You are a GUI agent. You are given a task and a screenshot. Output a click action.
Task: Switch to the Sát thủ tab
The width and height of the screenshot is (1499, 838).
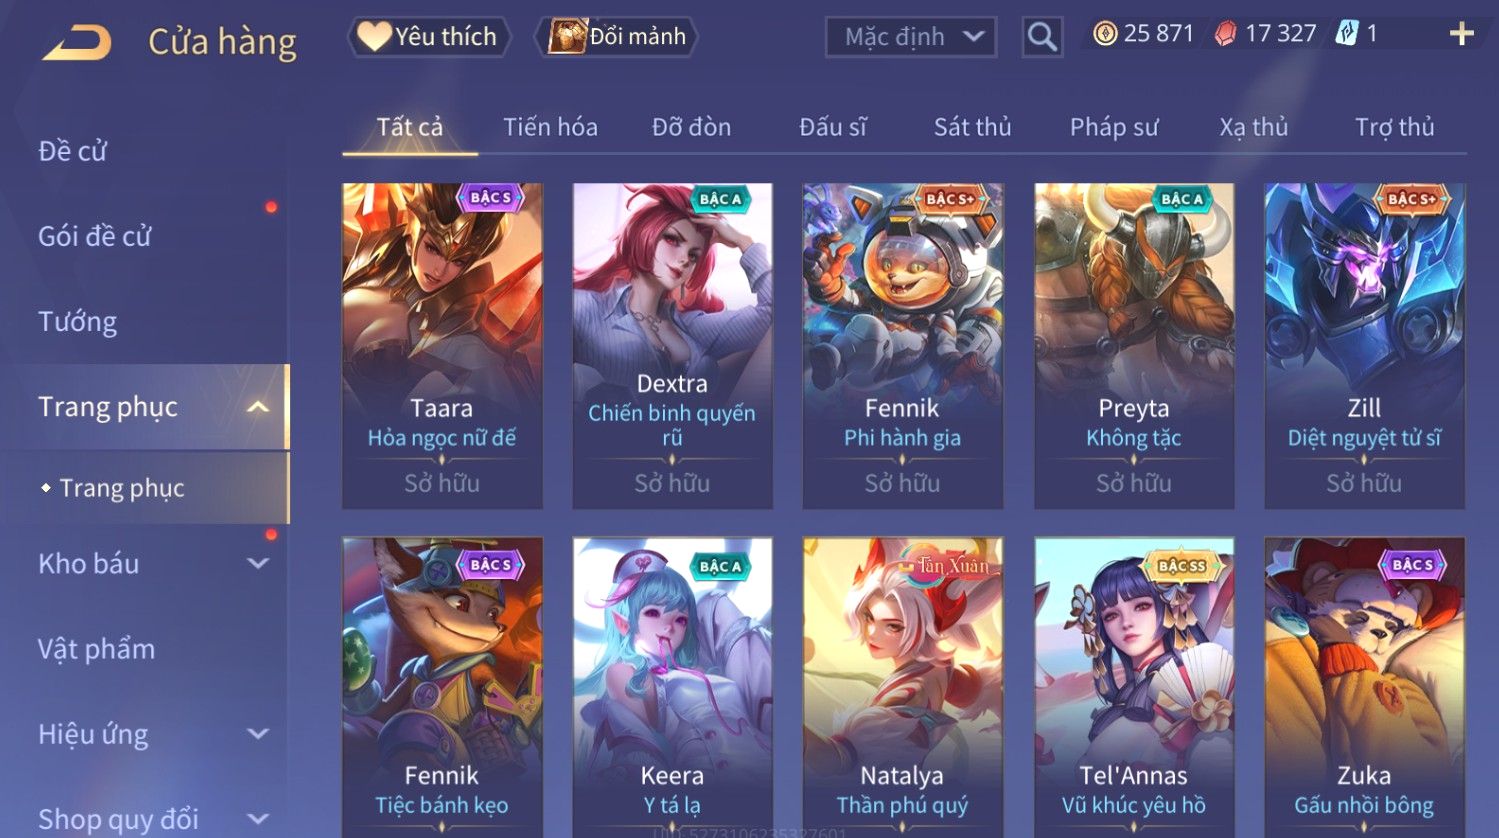(972, 127)
